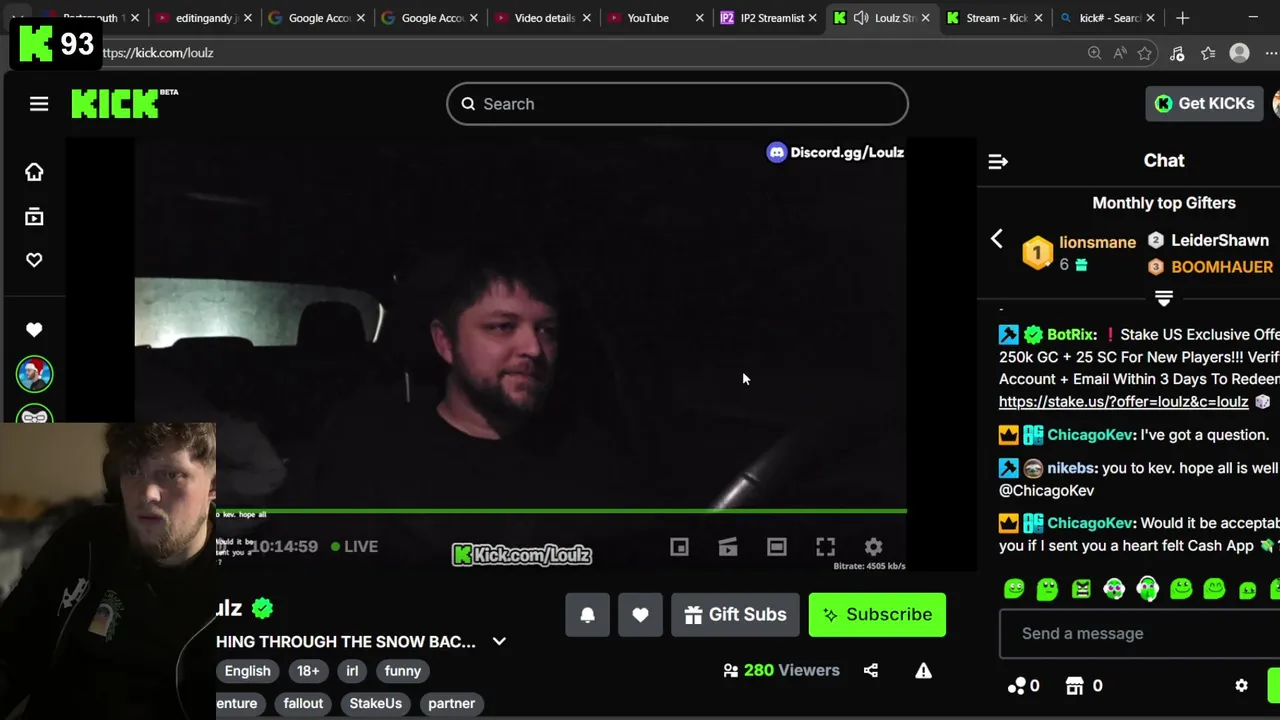Open the stake.us offer link in chat
1280x720 pixels.
click(x=1123, y=402)
